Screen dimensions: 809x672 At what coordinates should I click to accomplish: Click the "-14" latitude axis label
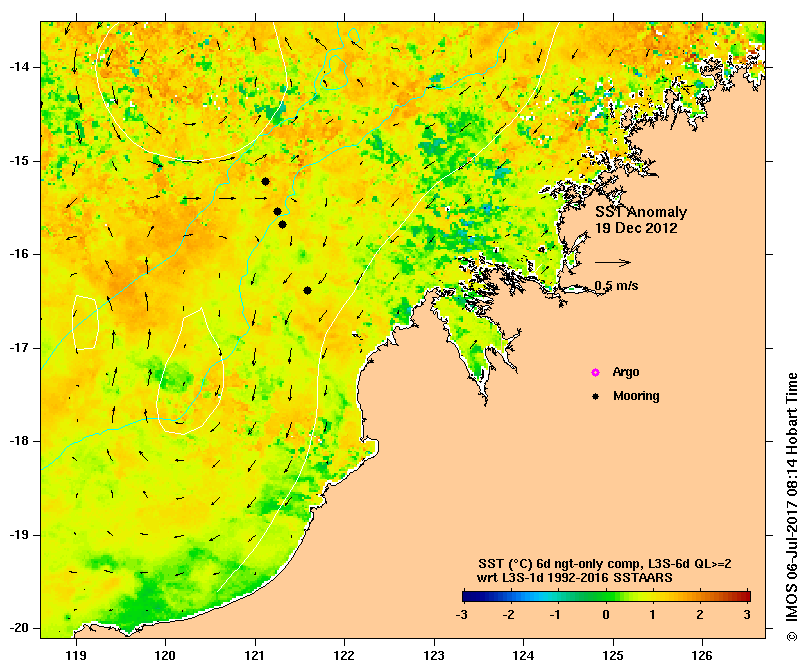tap(19, 67)
